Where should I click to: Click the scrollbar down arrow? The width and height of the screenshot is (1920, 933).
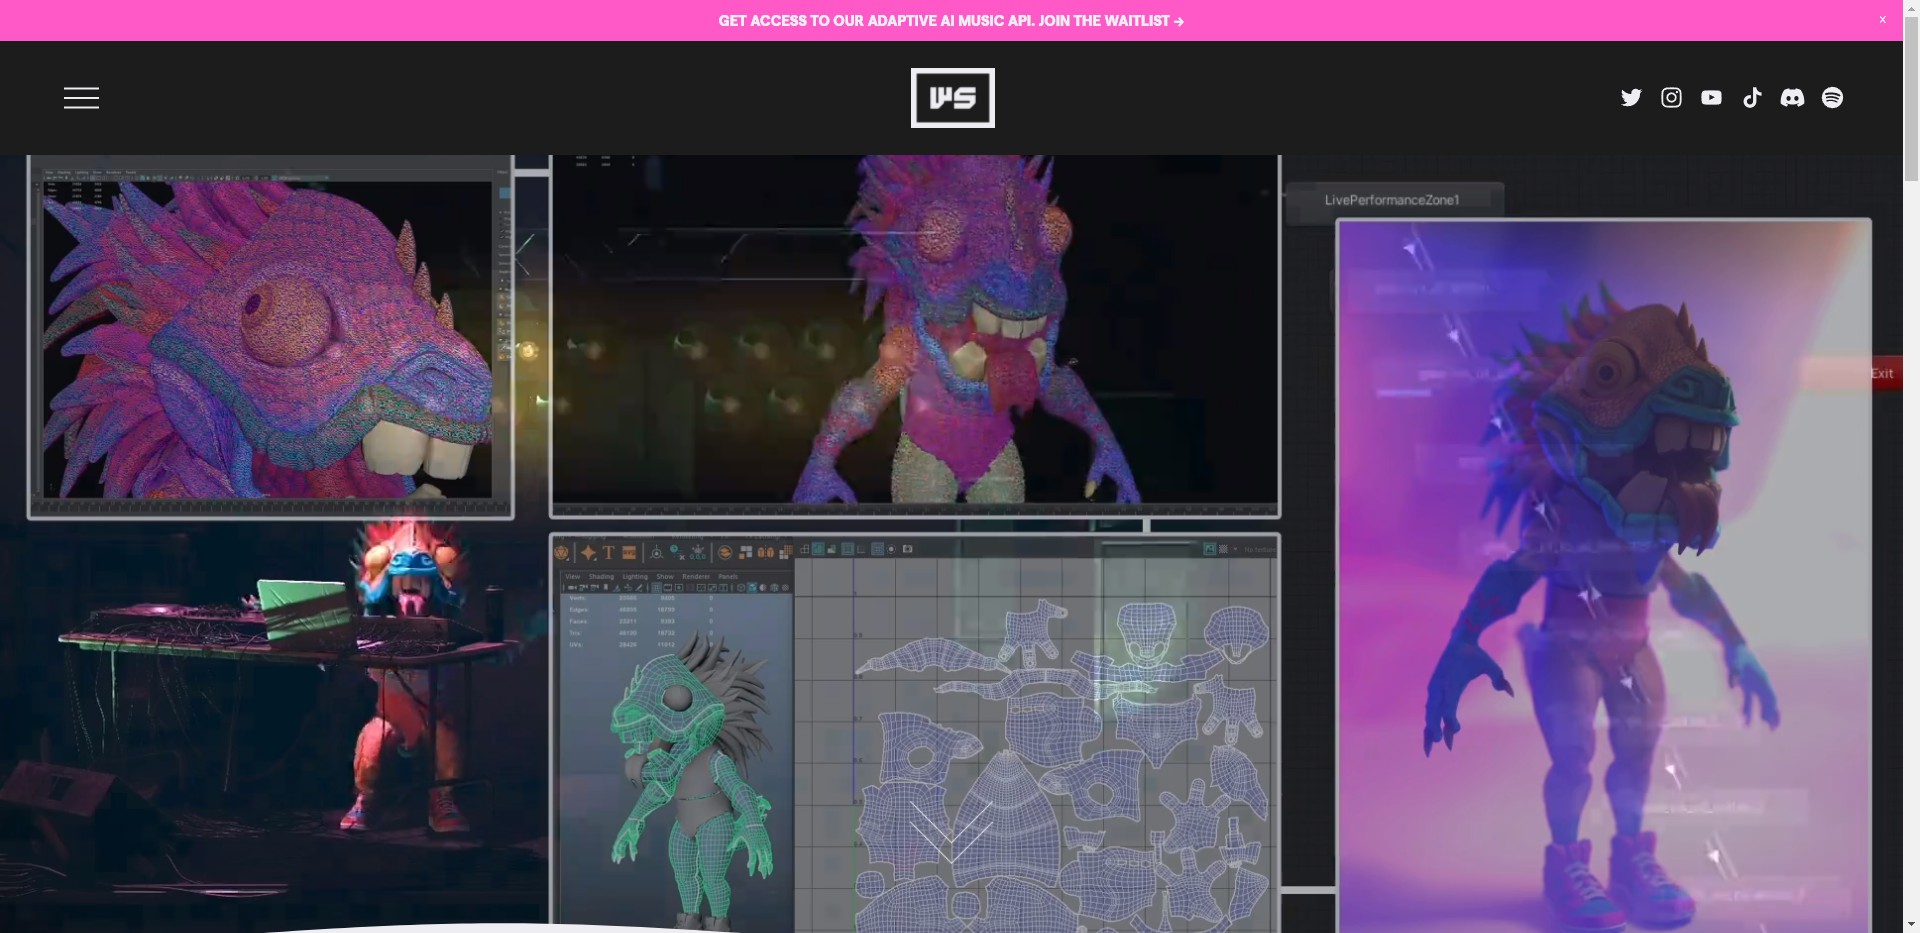tap(1911, 925)
